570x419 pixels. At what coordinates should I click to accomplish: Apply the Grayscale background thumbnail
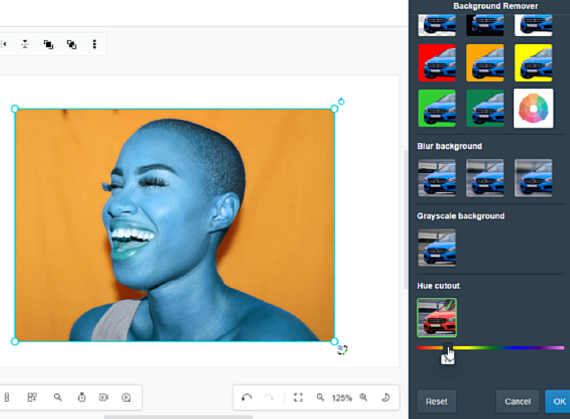click(437, 248)
